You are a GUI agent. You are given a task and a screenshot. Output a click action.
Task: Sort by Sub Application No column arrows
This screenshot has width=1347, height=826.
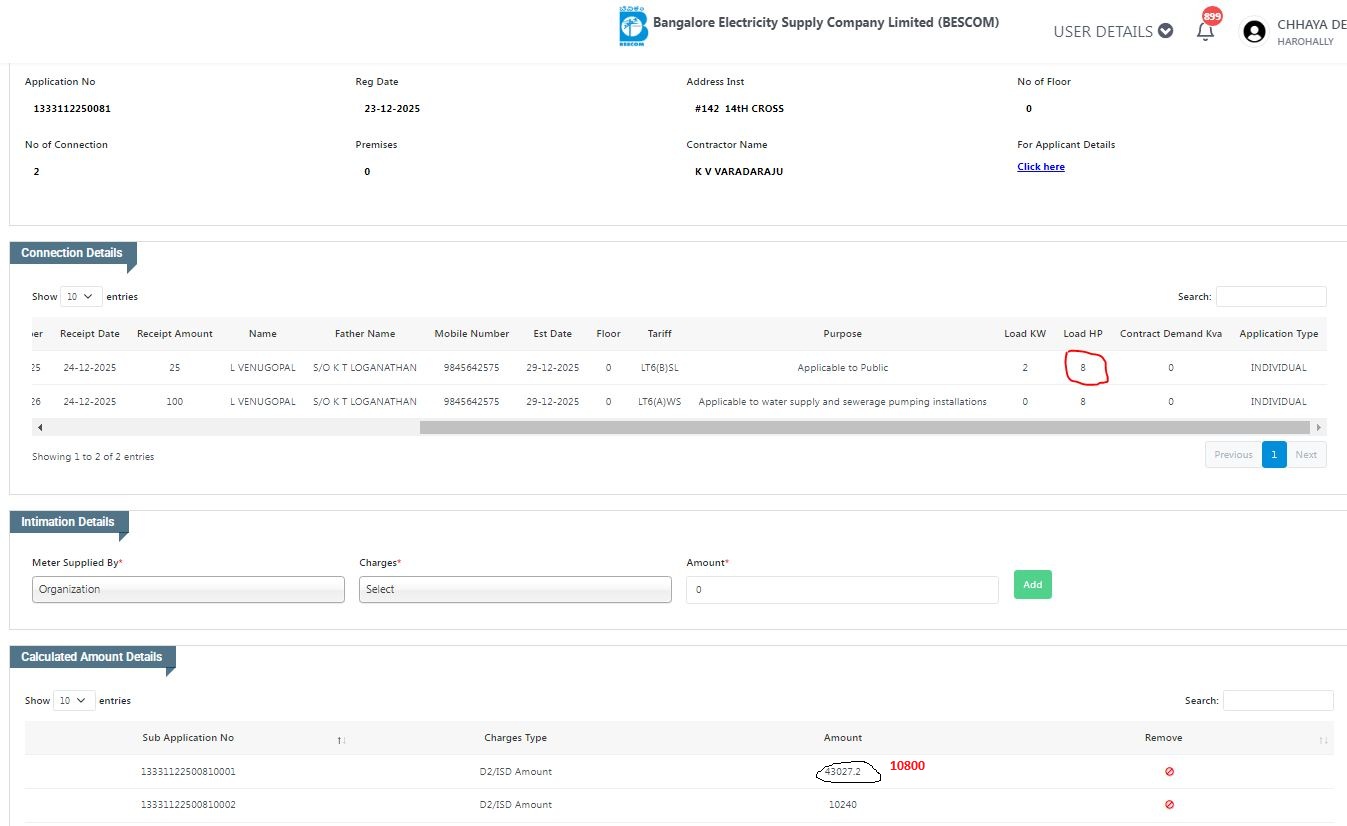coord(342,739)
